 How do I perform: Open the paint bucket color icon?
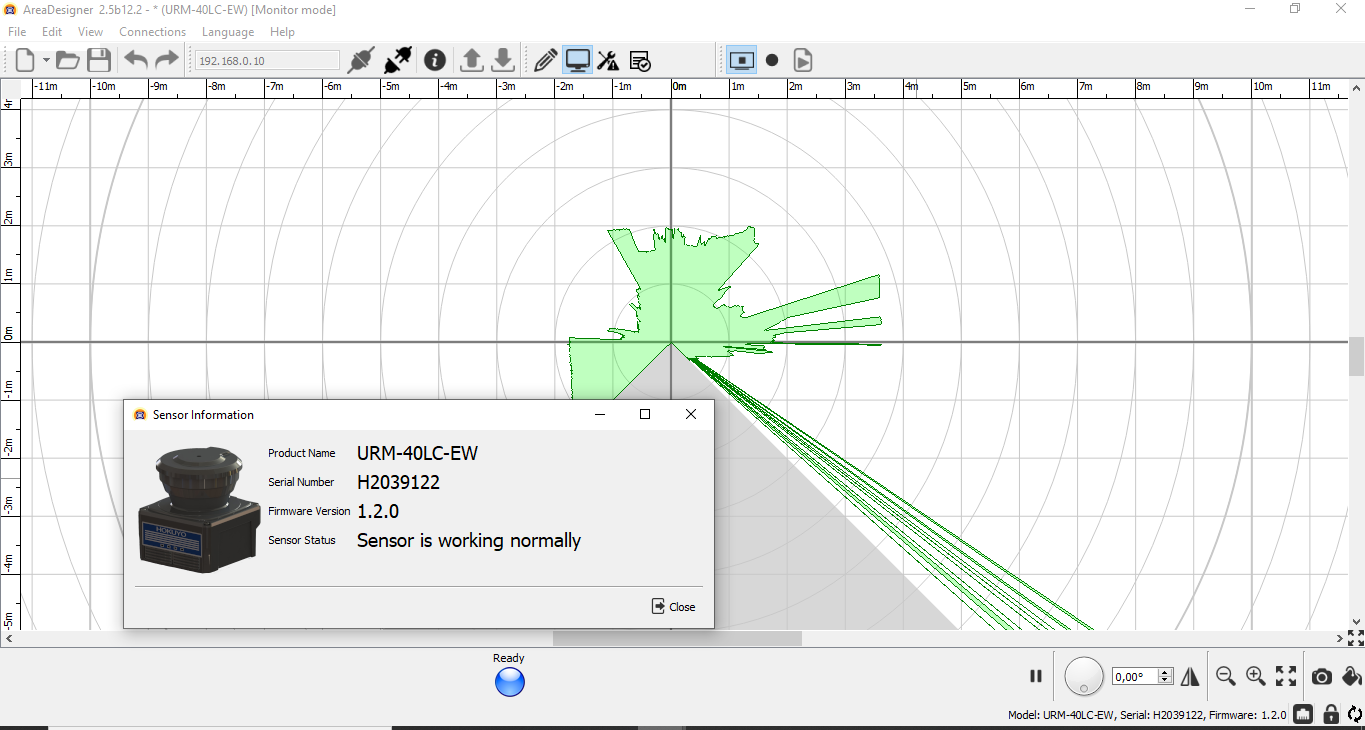point(1351,677)
